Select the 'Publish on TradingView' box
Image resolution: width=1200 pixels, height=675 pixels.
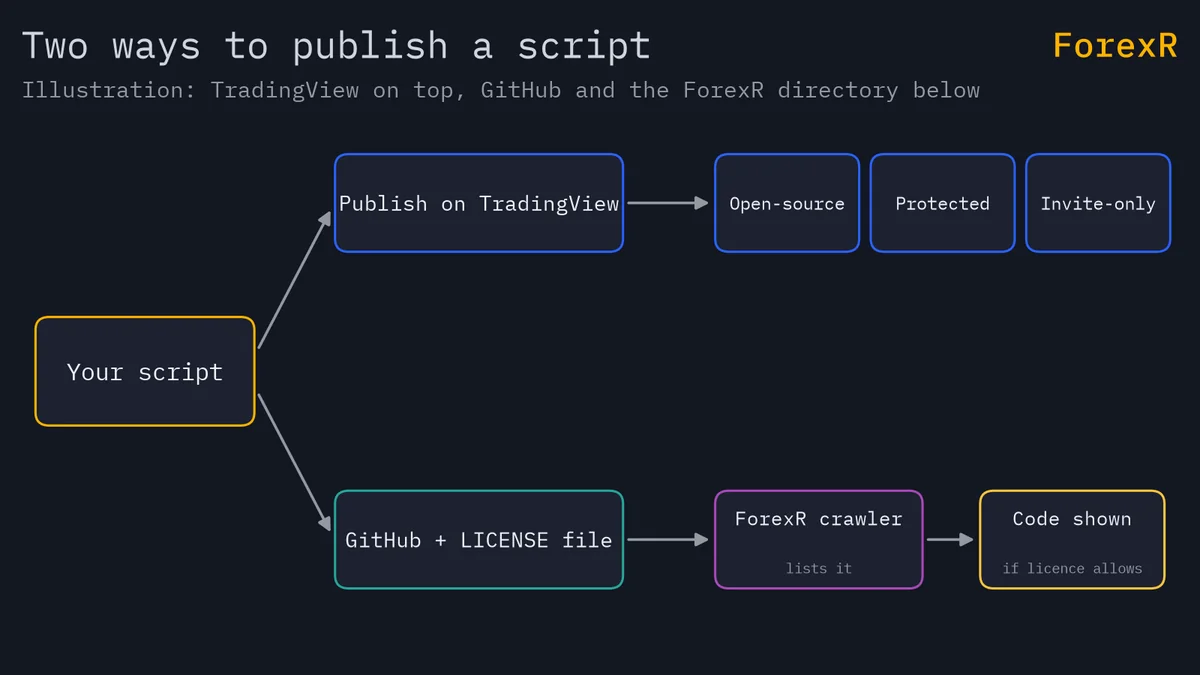pos(479,203)
